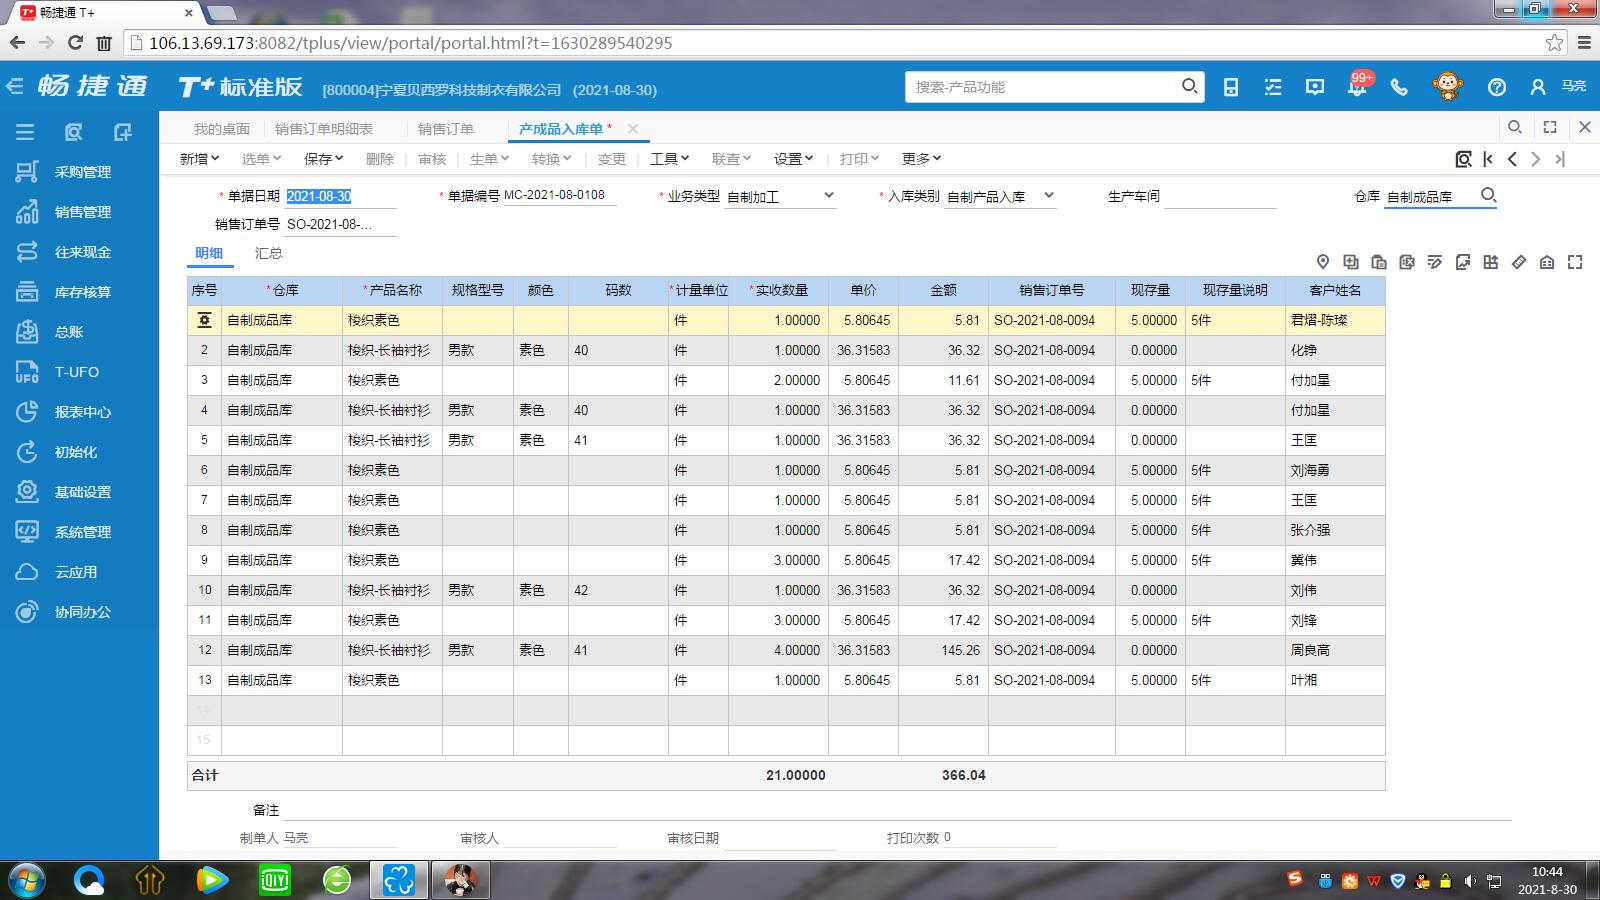Screen dimensions: 1600x900
Task: Click the search magnifier in the tab bar
Action: click(x=1515, y=127)
